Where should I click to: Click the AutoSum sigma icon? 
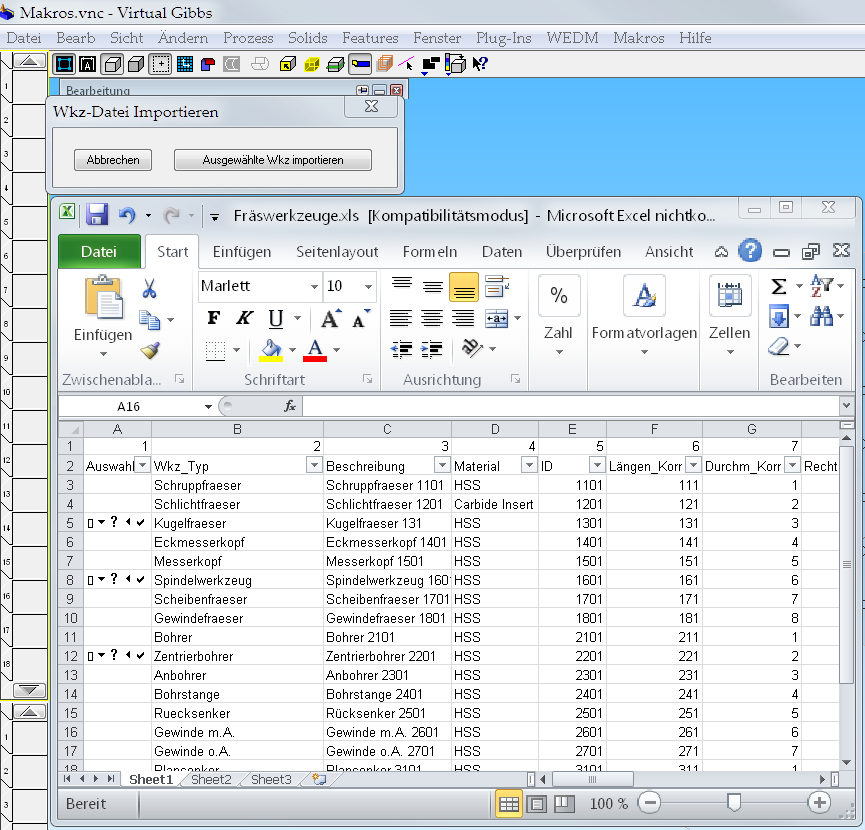tap(778, 286)
